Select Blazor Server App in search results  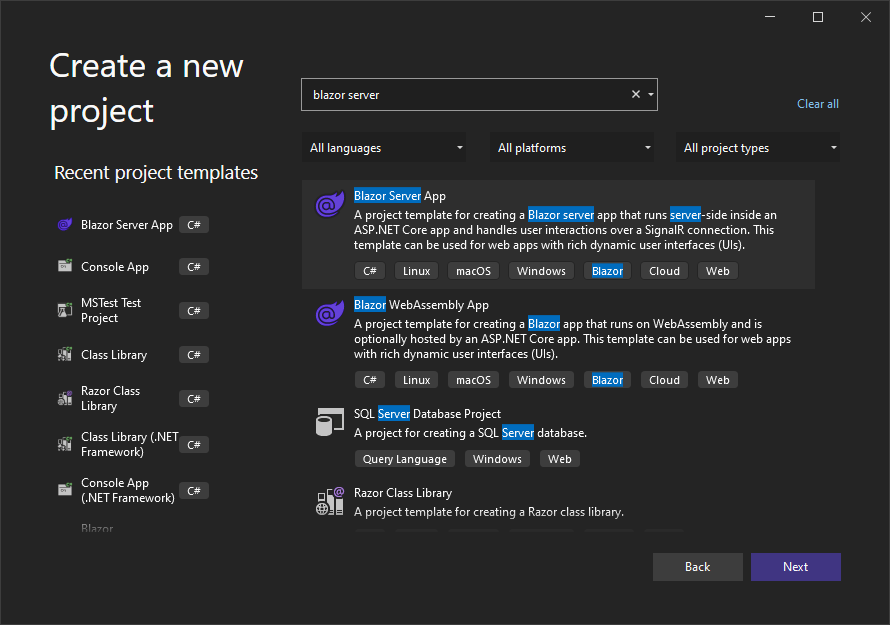tap(559, 234)
